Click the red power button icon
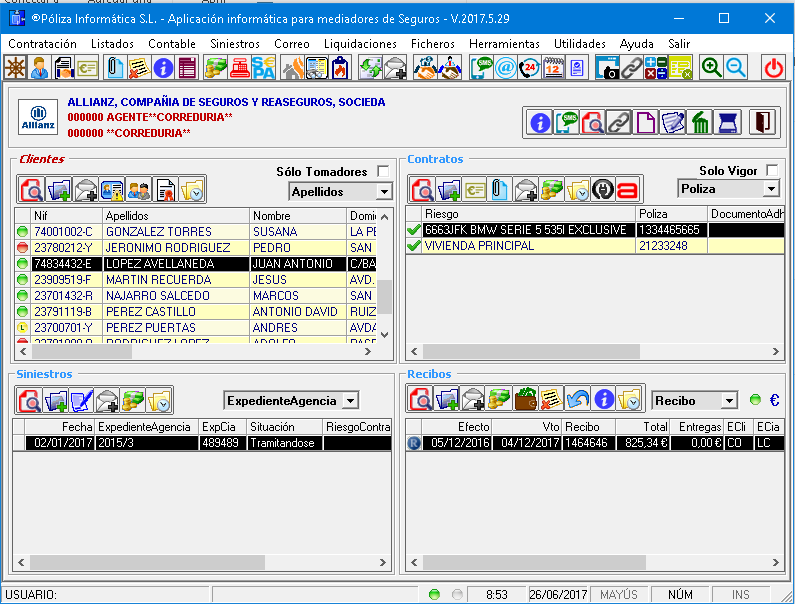 [774, 67]
